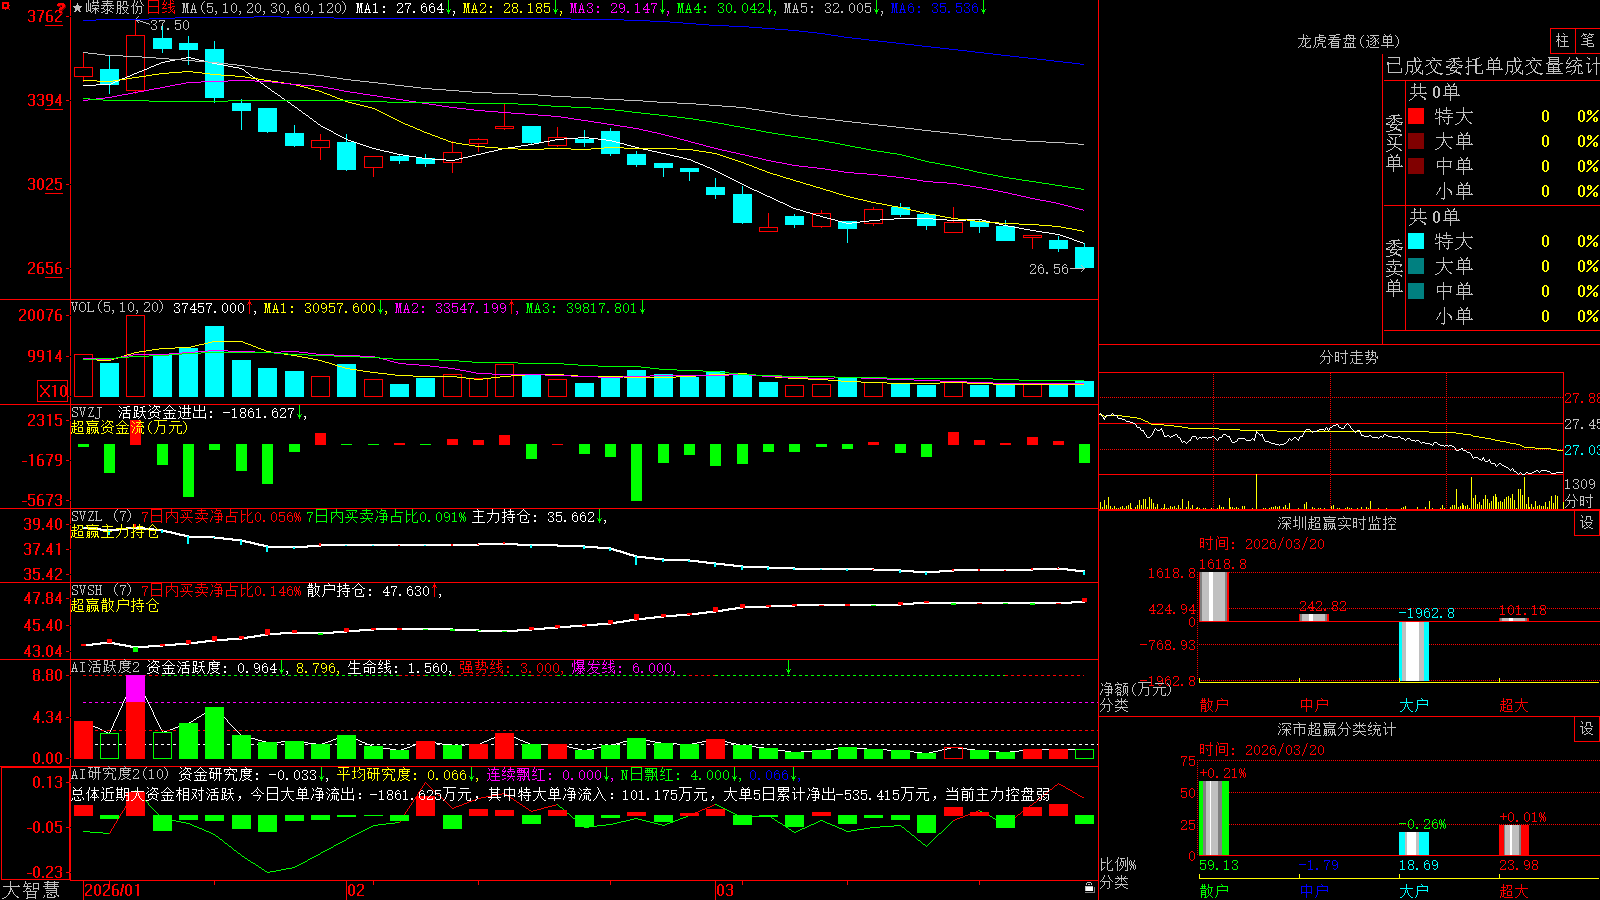Click the 59.13 散户 ratio value
This screenshot has width=1600, height=900.
[x=1219, y=865]
